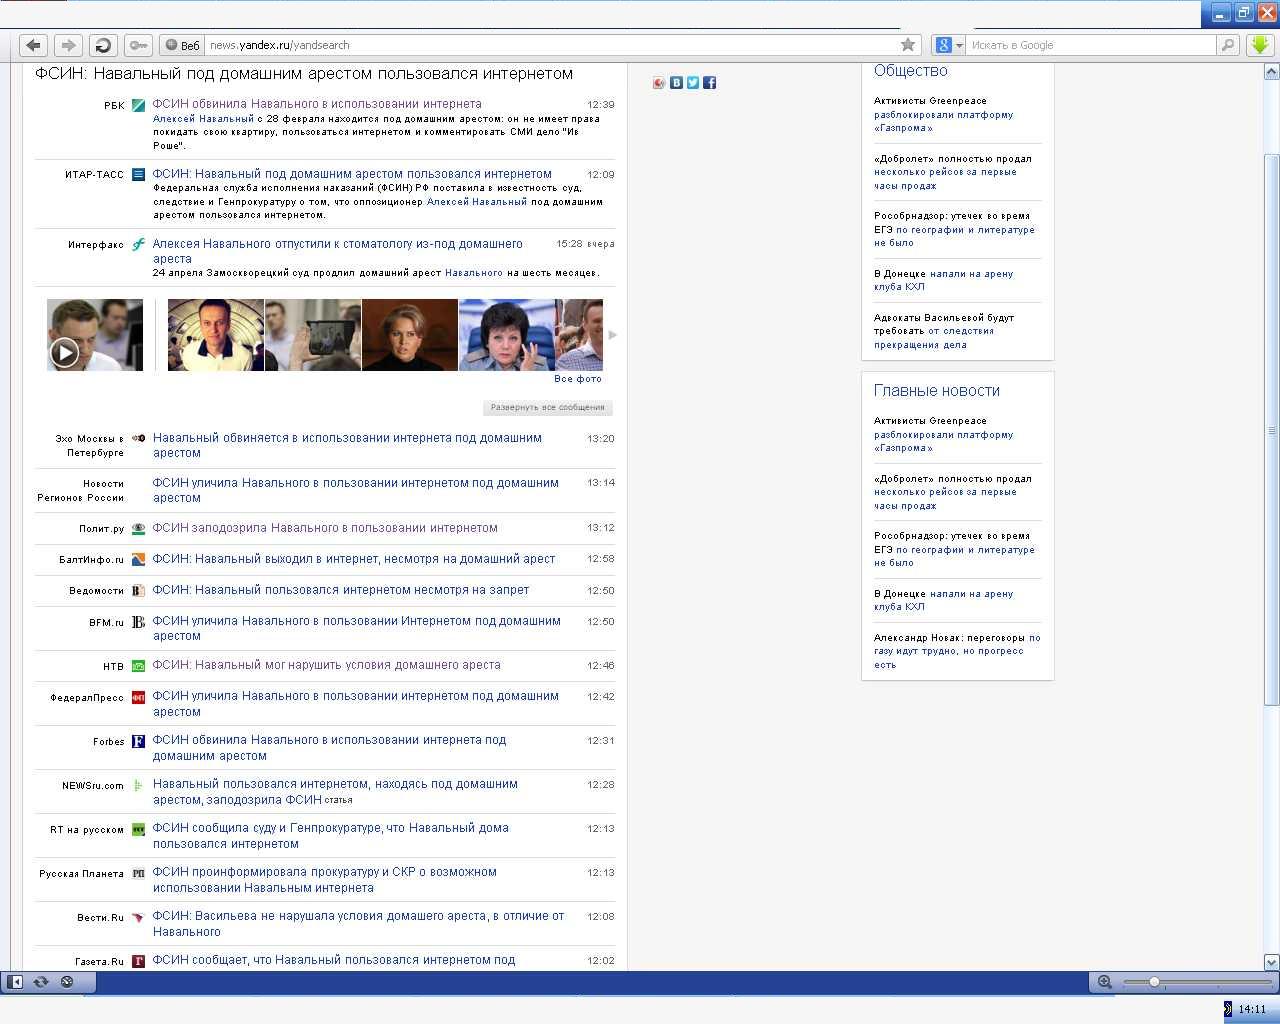
Task: Share the story via VK icon
Action: tap(677, 83)
